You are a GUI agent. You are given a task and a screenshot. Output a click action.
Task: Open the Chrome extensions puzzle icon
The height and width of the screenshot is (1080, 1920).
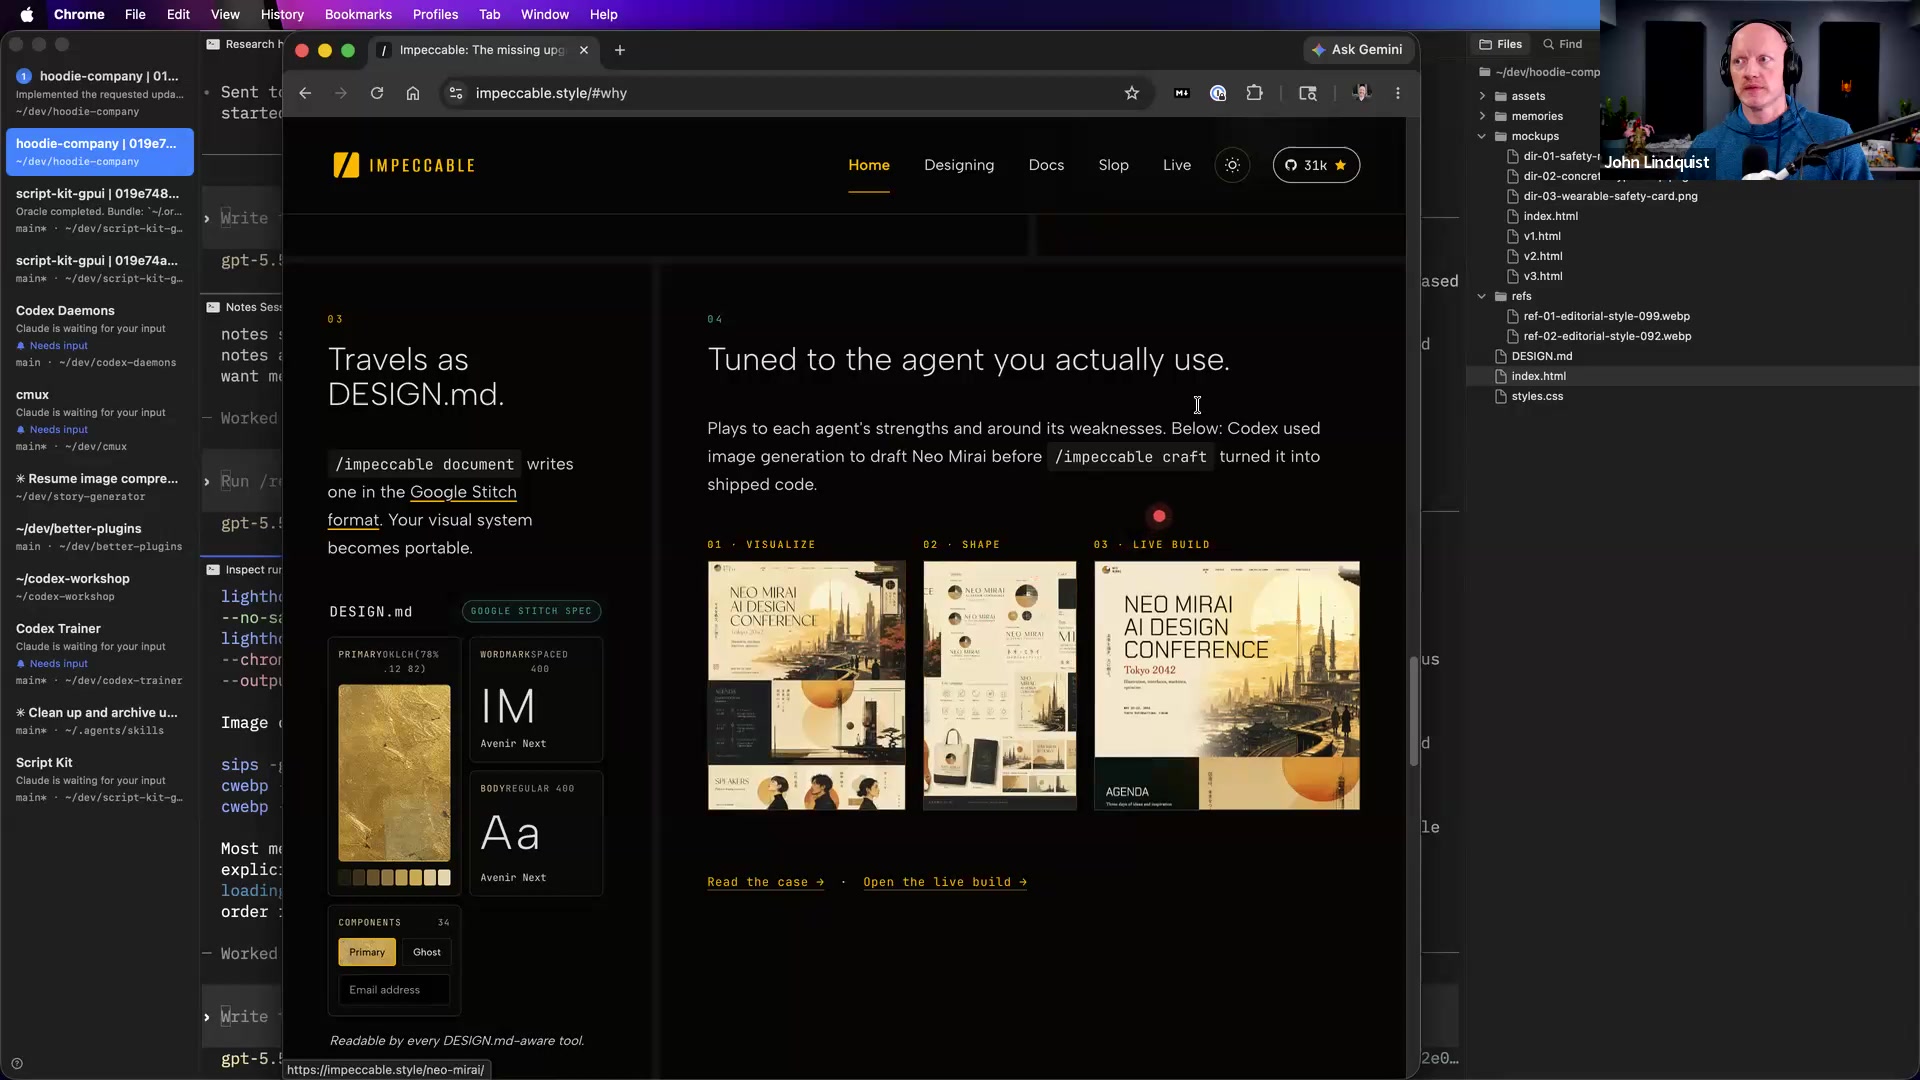point(1254,93)
